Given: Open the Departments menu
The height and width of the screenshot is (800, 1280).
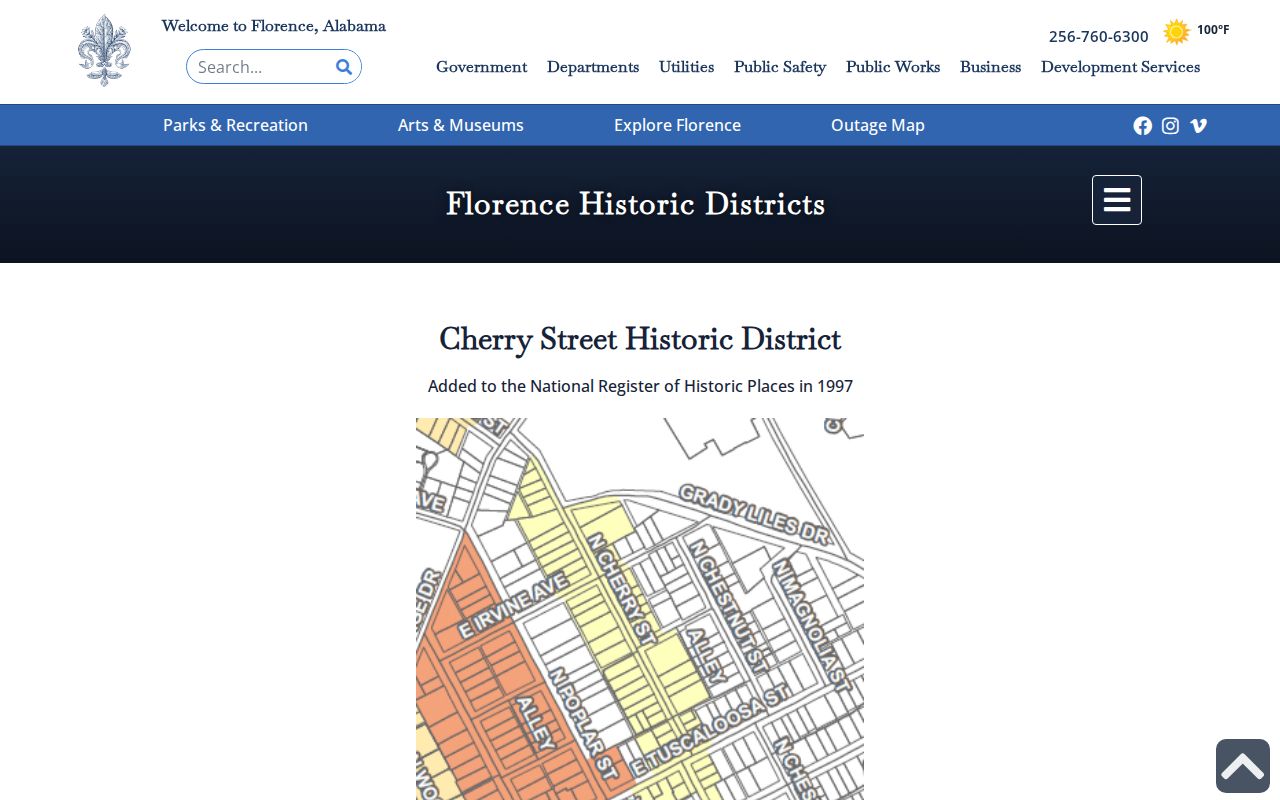Looking at the screenshot, I should click(593, 67).
